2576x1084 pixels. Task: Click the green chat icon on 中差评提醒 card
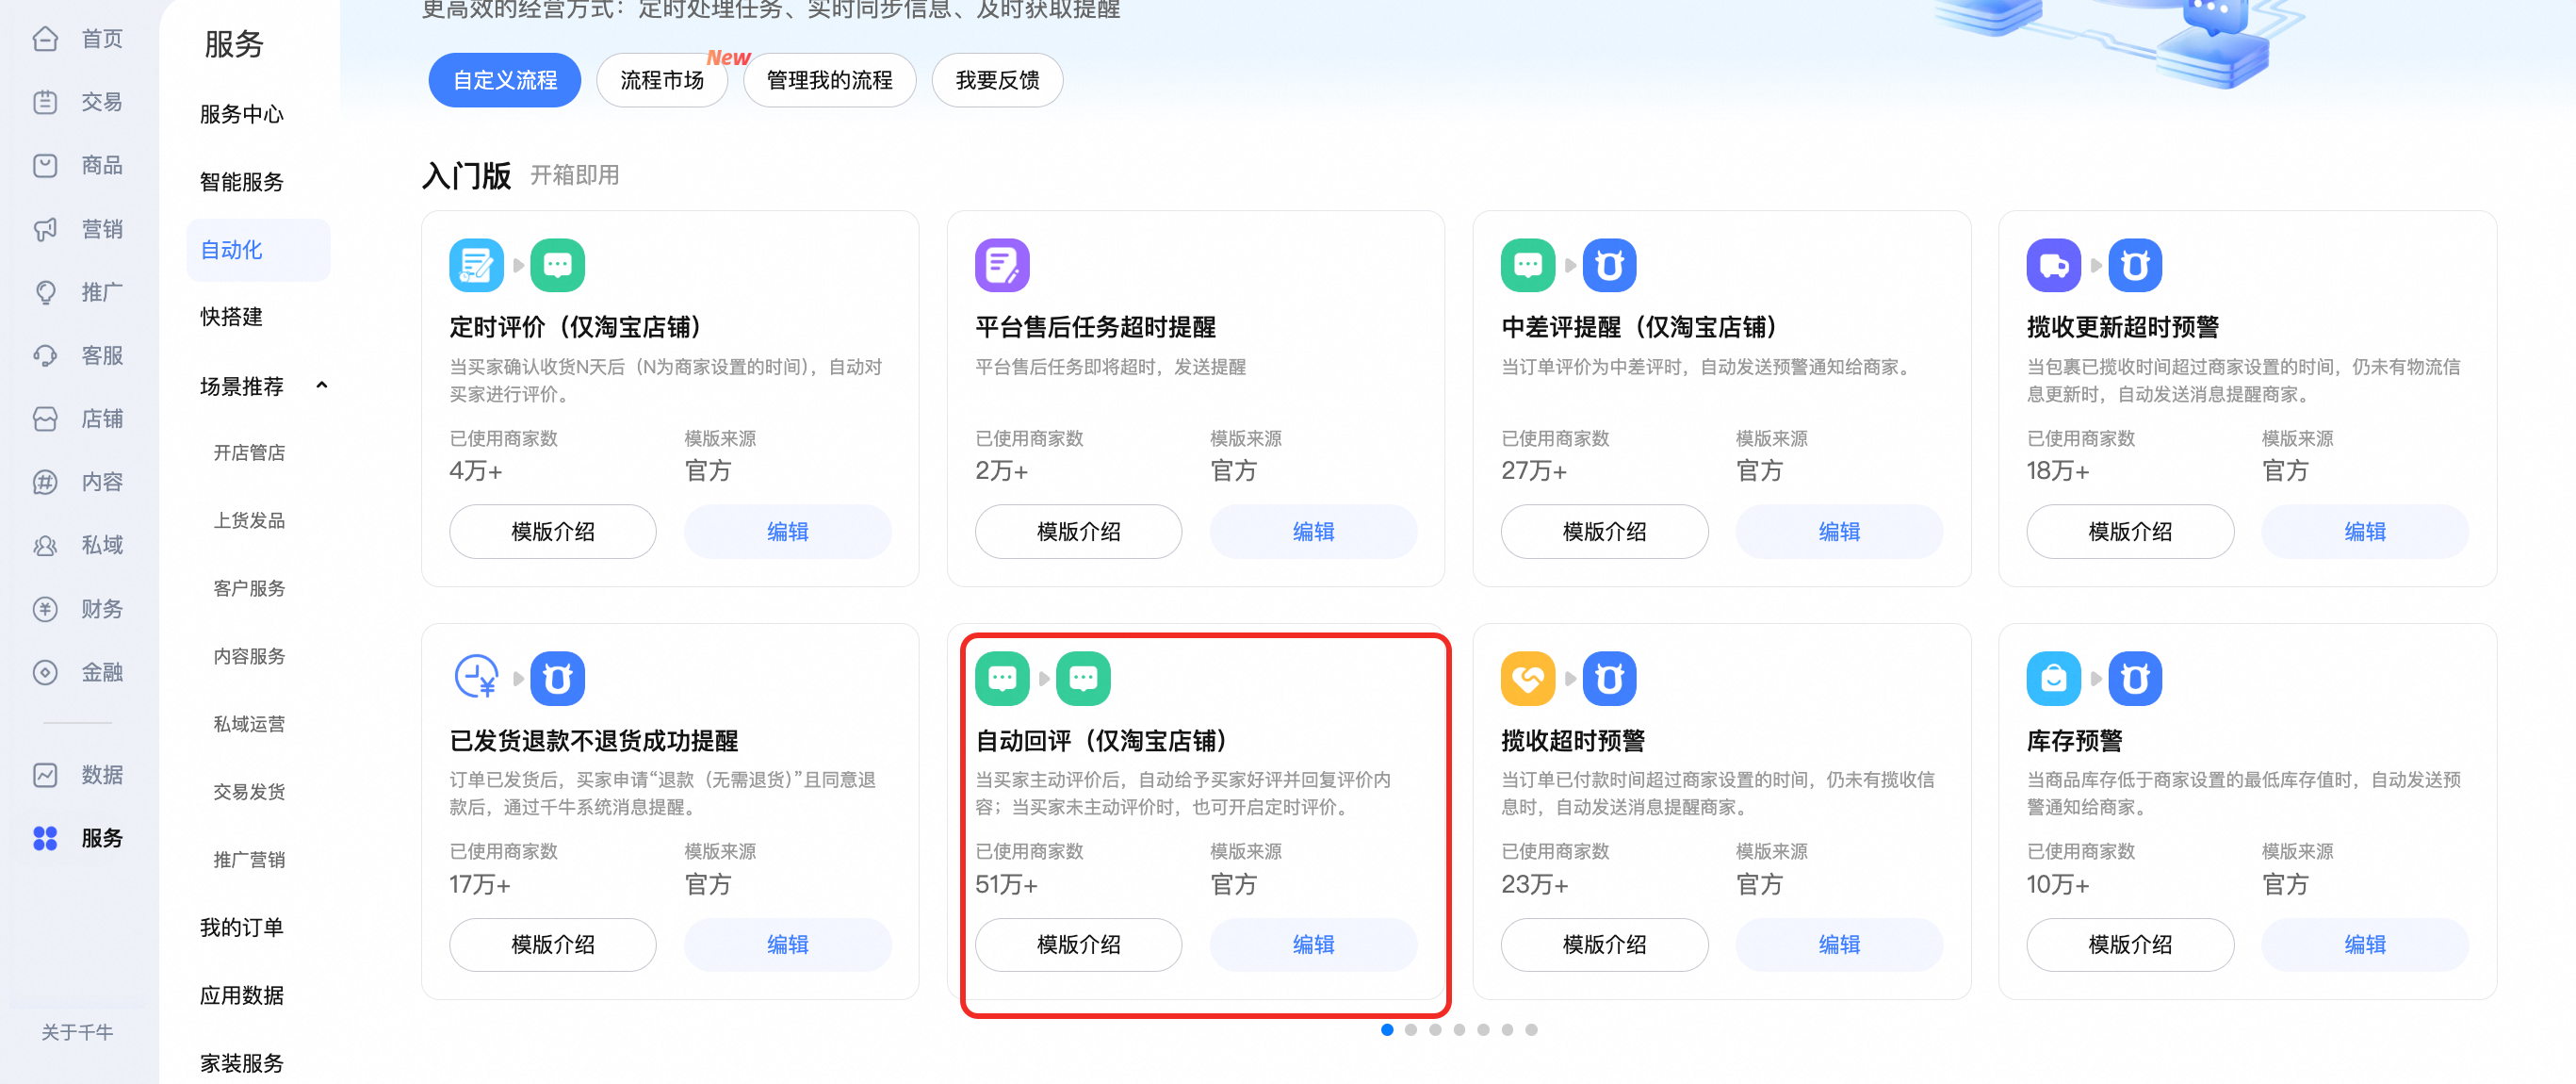1528,265
